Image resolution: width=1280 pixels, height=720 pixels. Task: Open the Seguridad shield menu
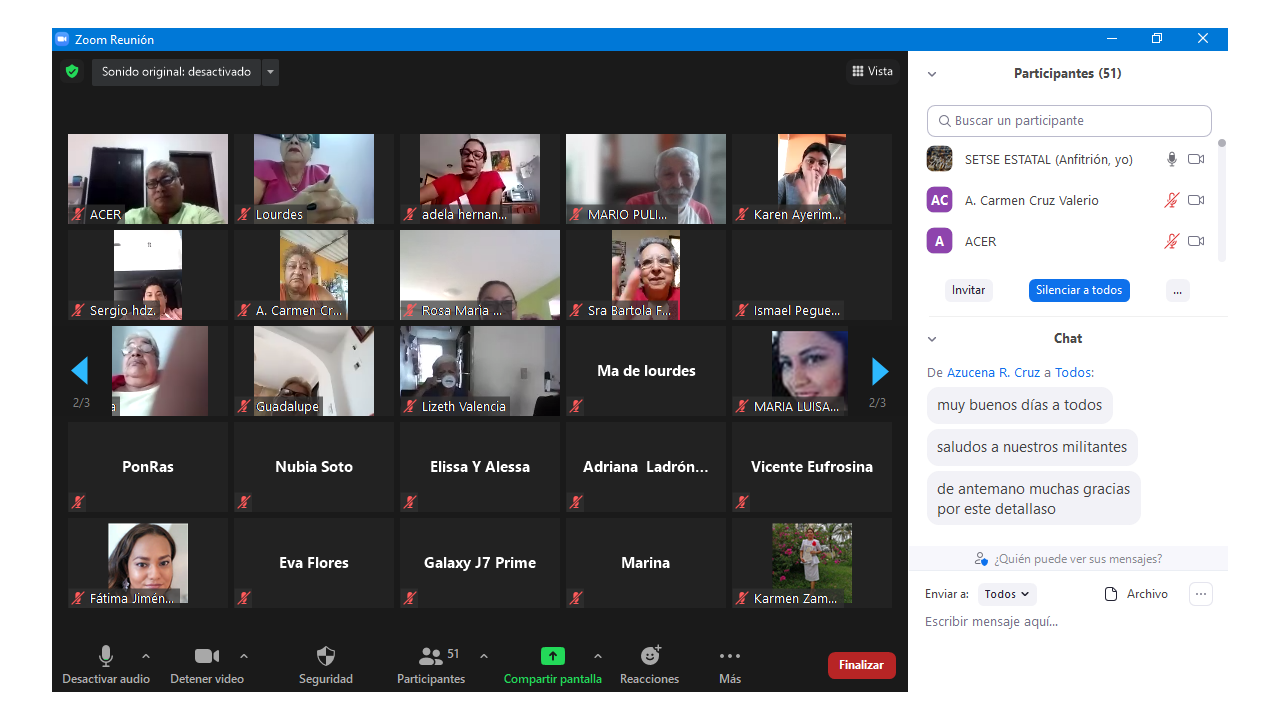click(x=326, y=666)
